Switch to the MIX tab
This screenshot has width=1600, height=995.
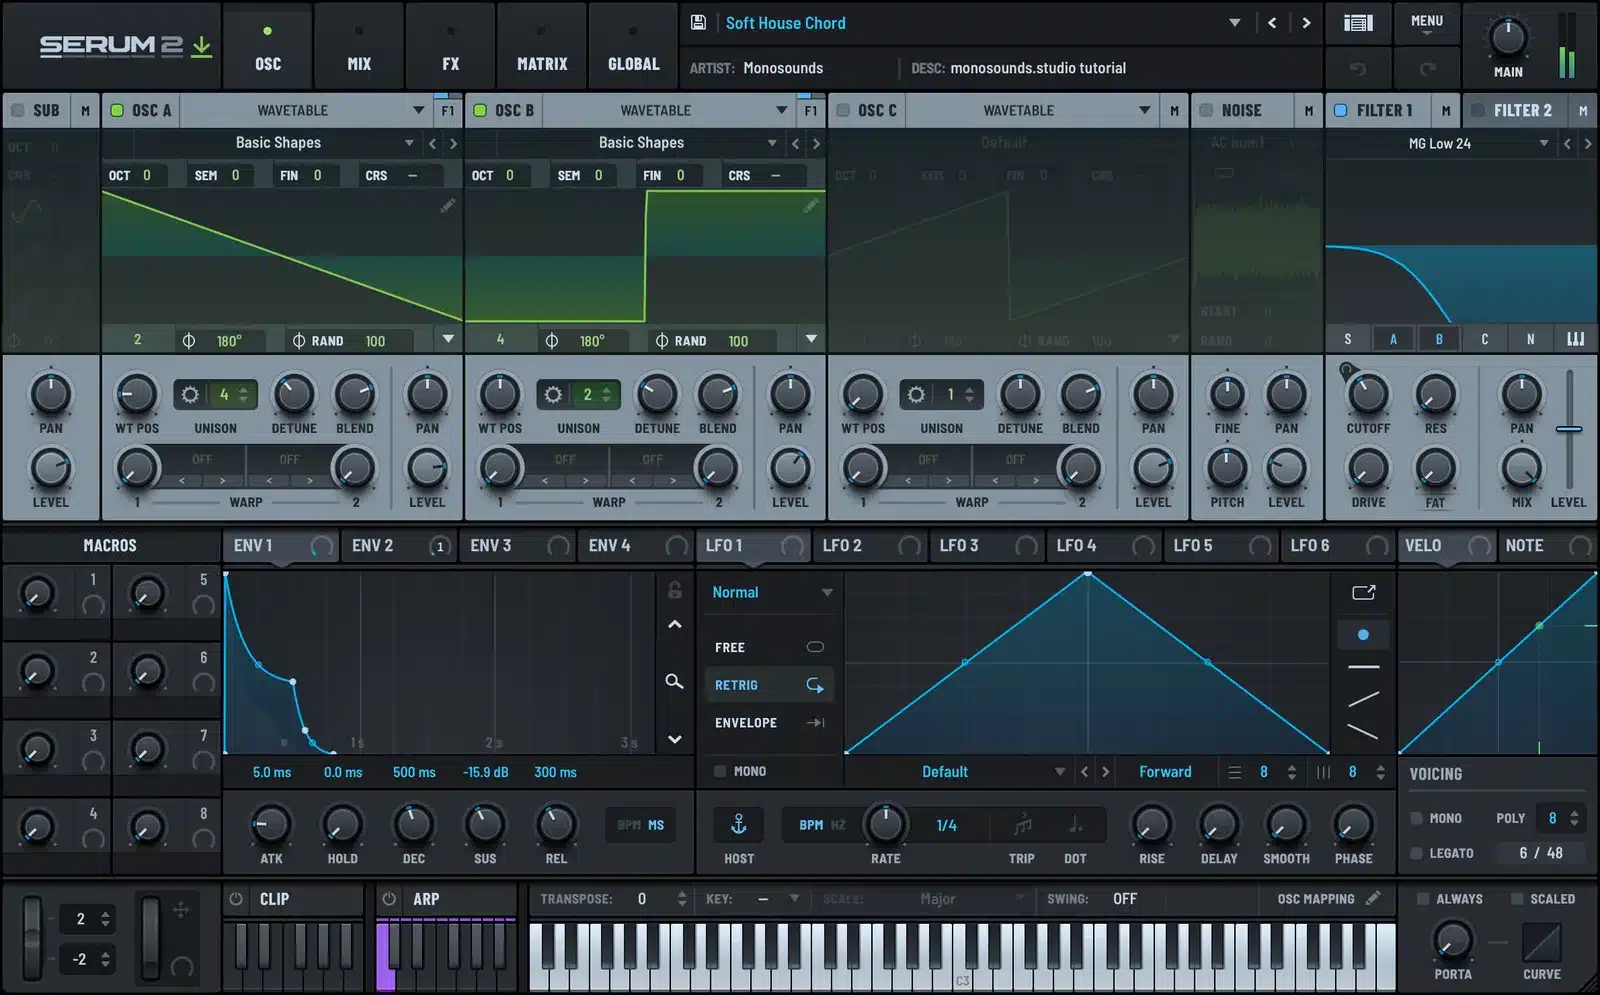[x=359, y=46]
